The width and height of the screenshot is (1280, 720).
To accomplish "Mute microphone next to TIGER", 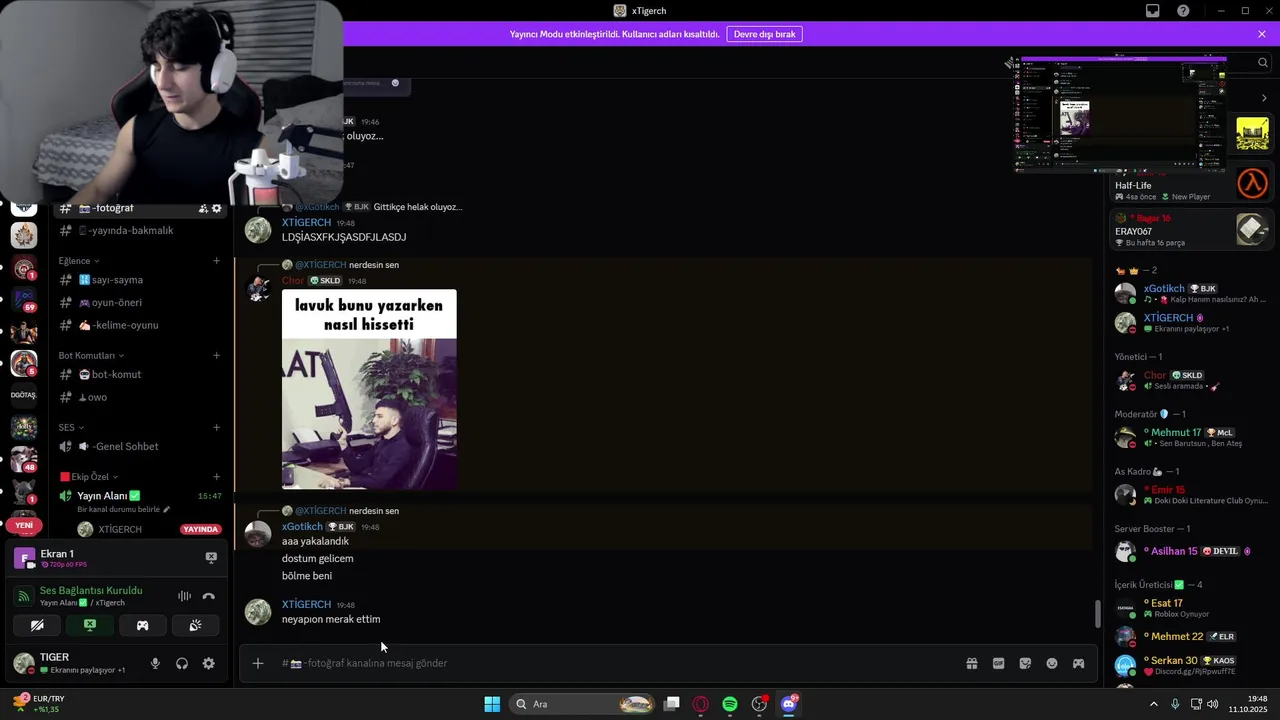I will point(155,663).
